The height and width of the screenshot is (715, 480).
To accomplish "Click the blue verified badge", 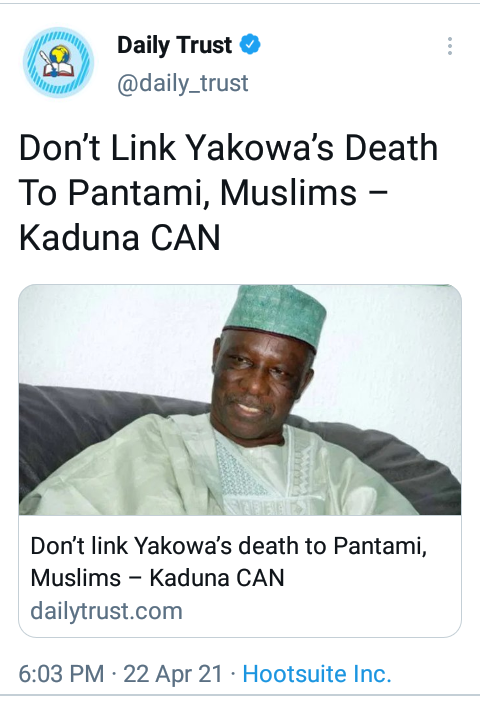I will point(250,45).
